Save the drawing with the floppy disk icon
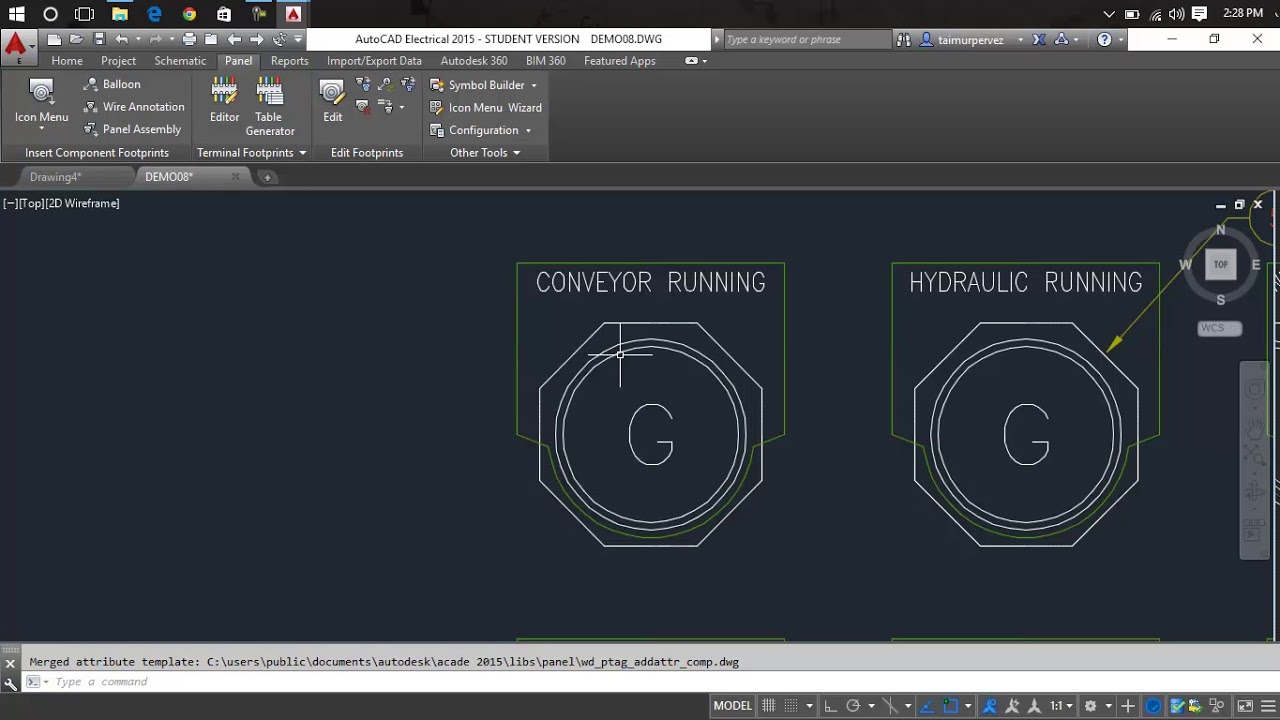Screen dimensions: 1280x720 pos(99,39)
